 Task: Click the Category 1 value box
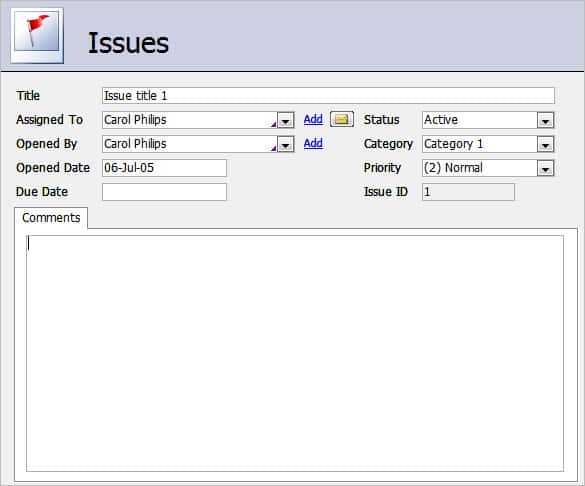pyautogui.click(x=480, y=144)
